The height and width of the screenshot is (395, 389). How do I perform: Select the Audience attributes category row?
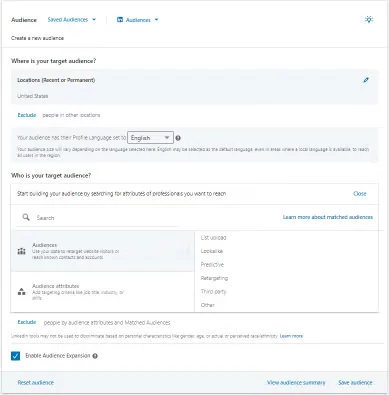pyautogui.click(x=103, y=292)
